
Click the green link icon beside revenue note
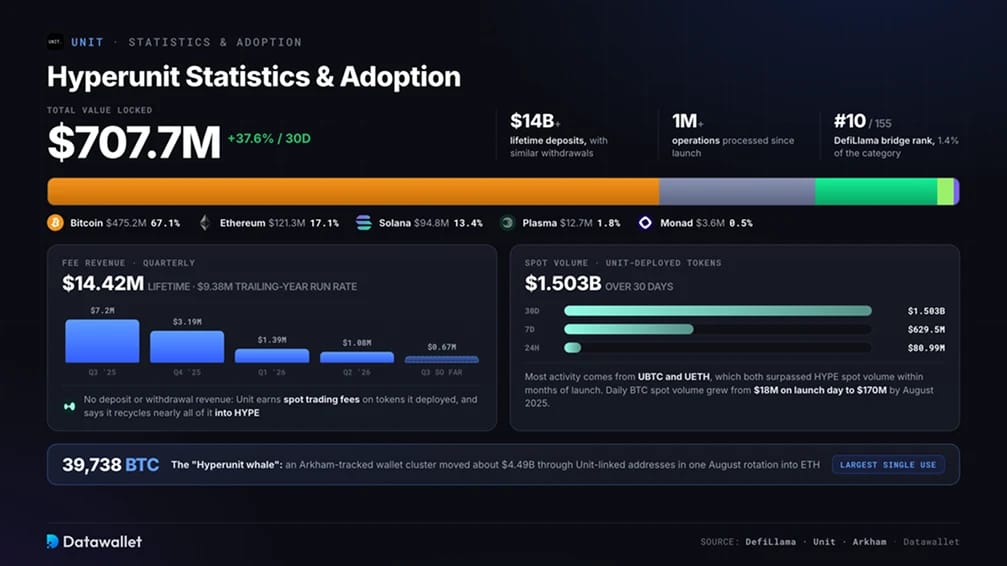tap(69, 406)
